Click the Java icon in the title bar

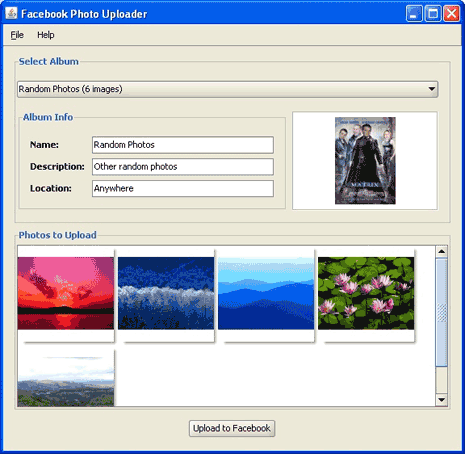pyautogui.click(x=11, y=13)
